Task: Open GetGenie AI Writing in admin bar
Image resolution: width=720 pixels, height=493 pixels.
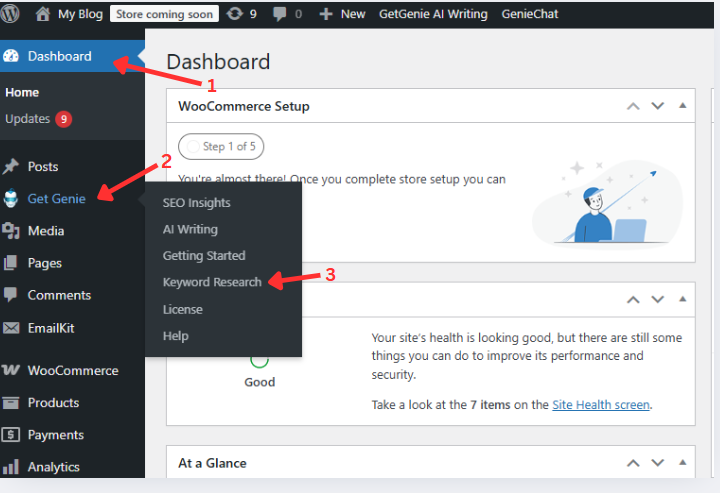Action: [x=433, y=14]
